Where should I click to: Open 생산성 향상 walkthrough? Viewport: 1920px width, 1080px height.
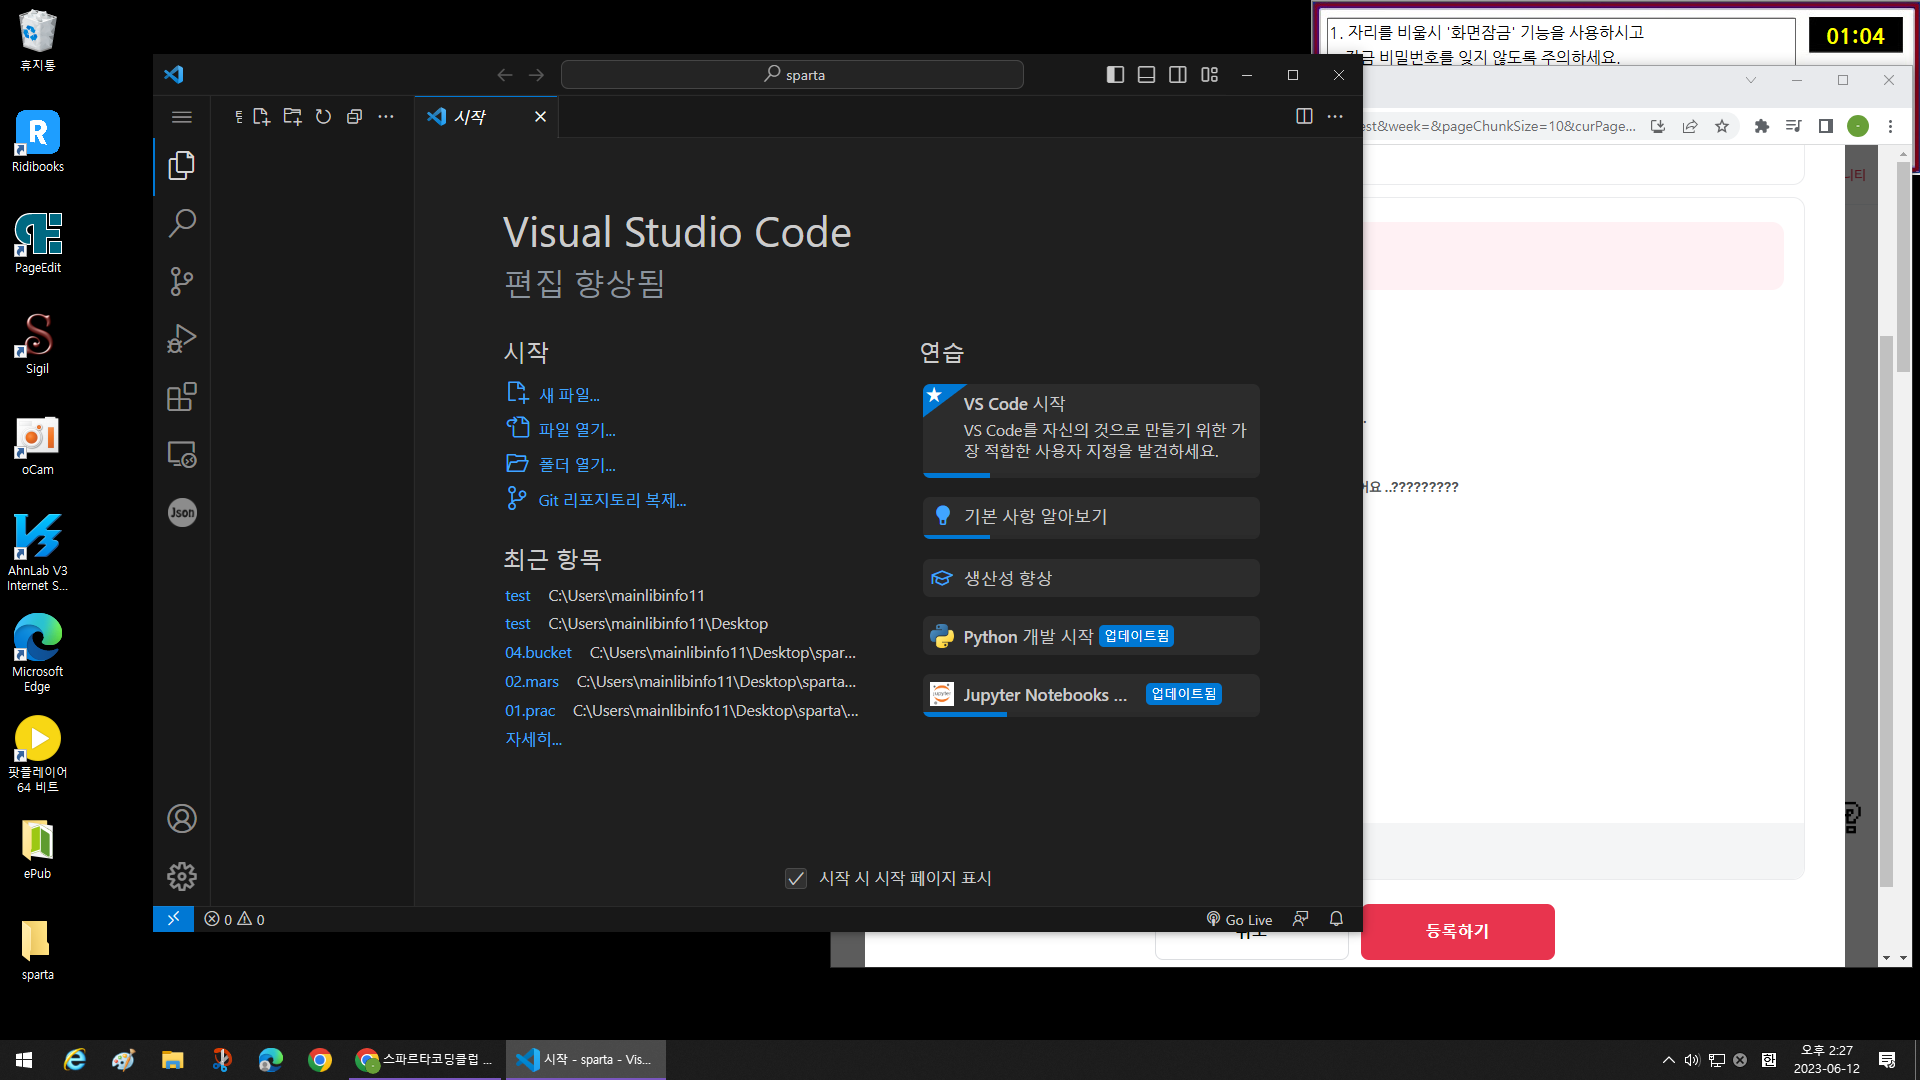click(1091, 578)
